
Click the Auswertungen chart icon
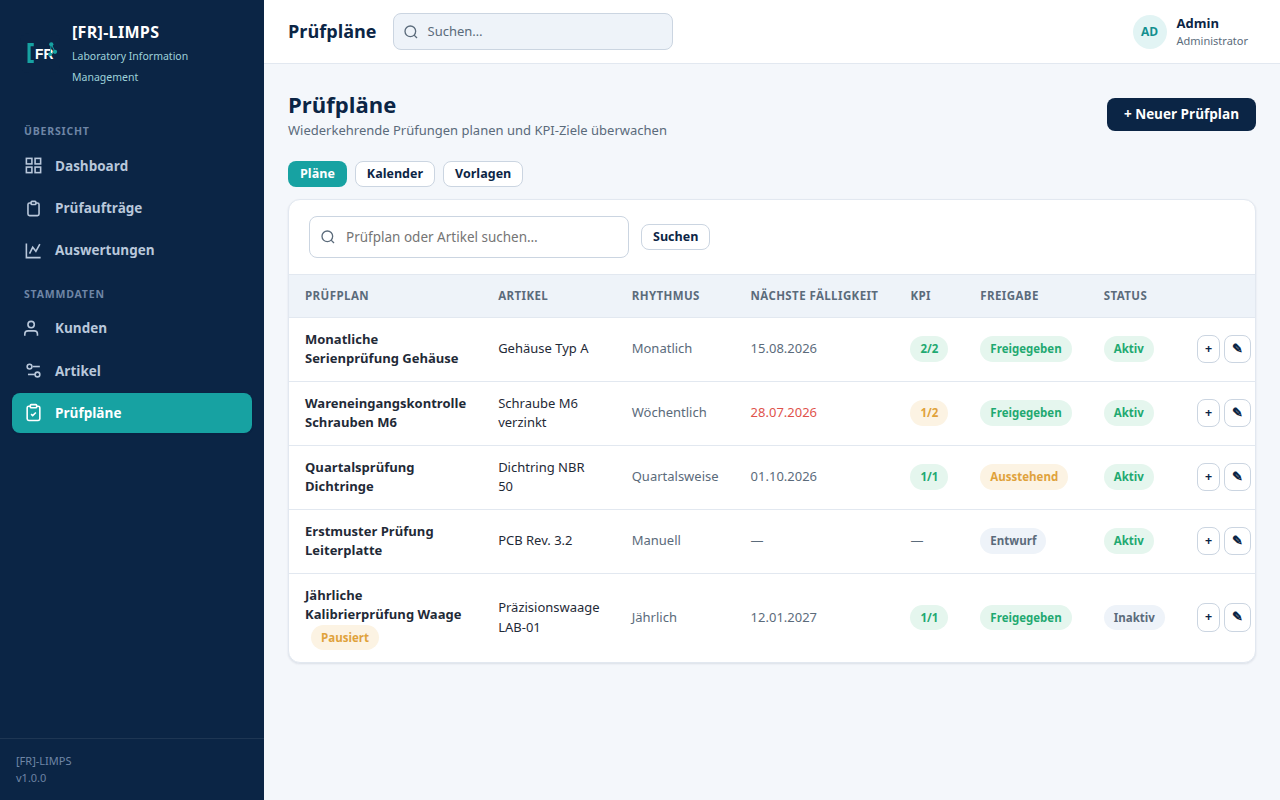34,250
